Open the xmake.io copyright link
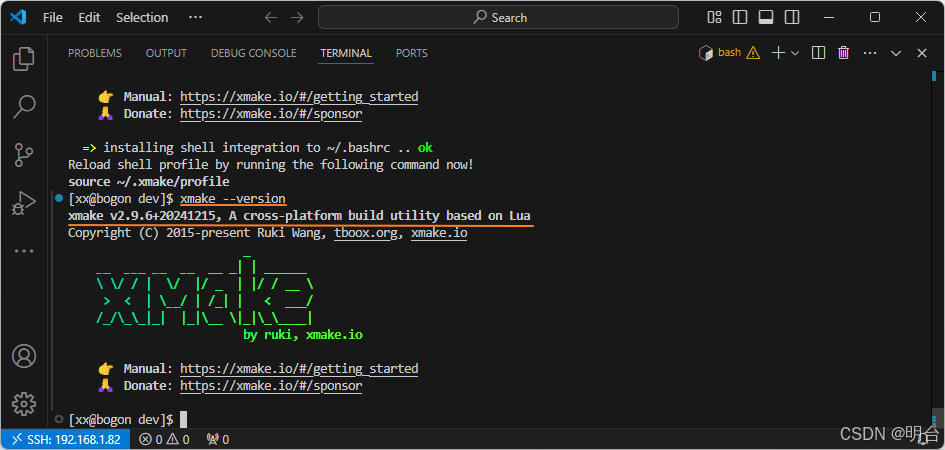This screenshot has height=450, width=945. [x=439, y=233]
